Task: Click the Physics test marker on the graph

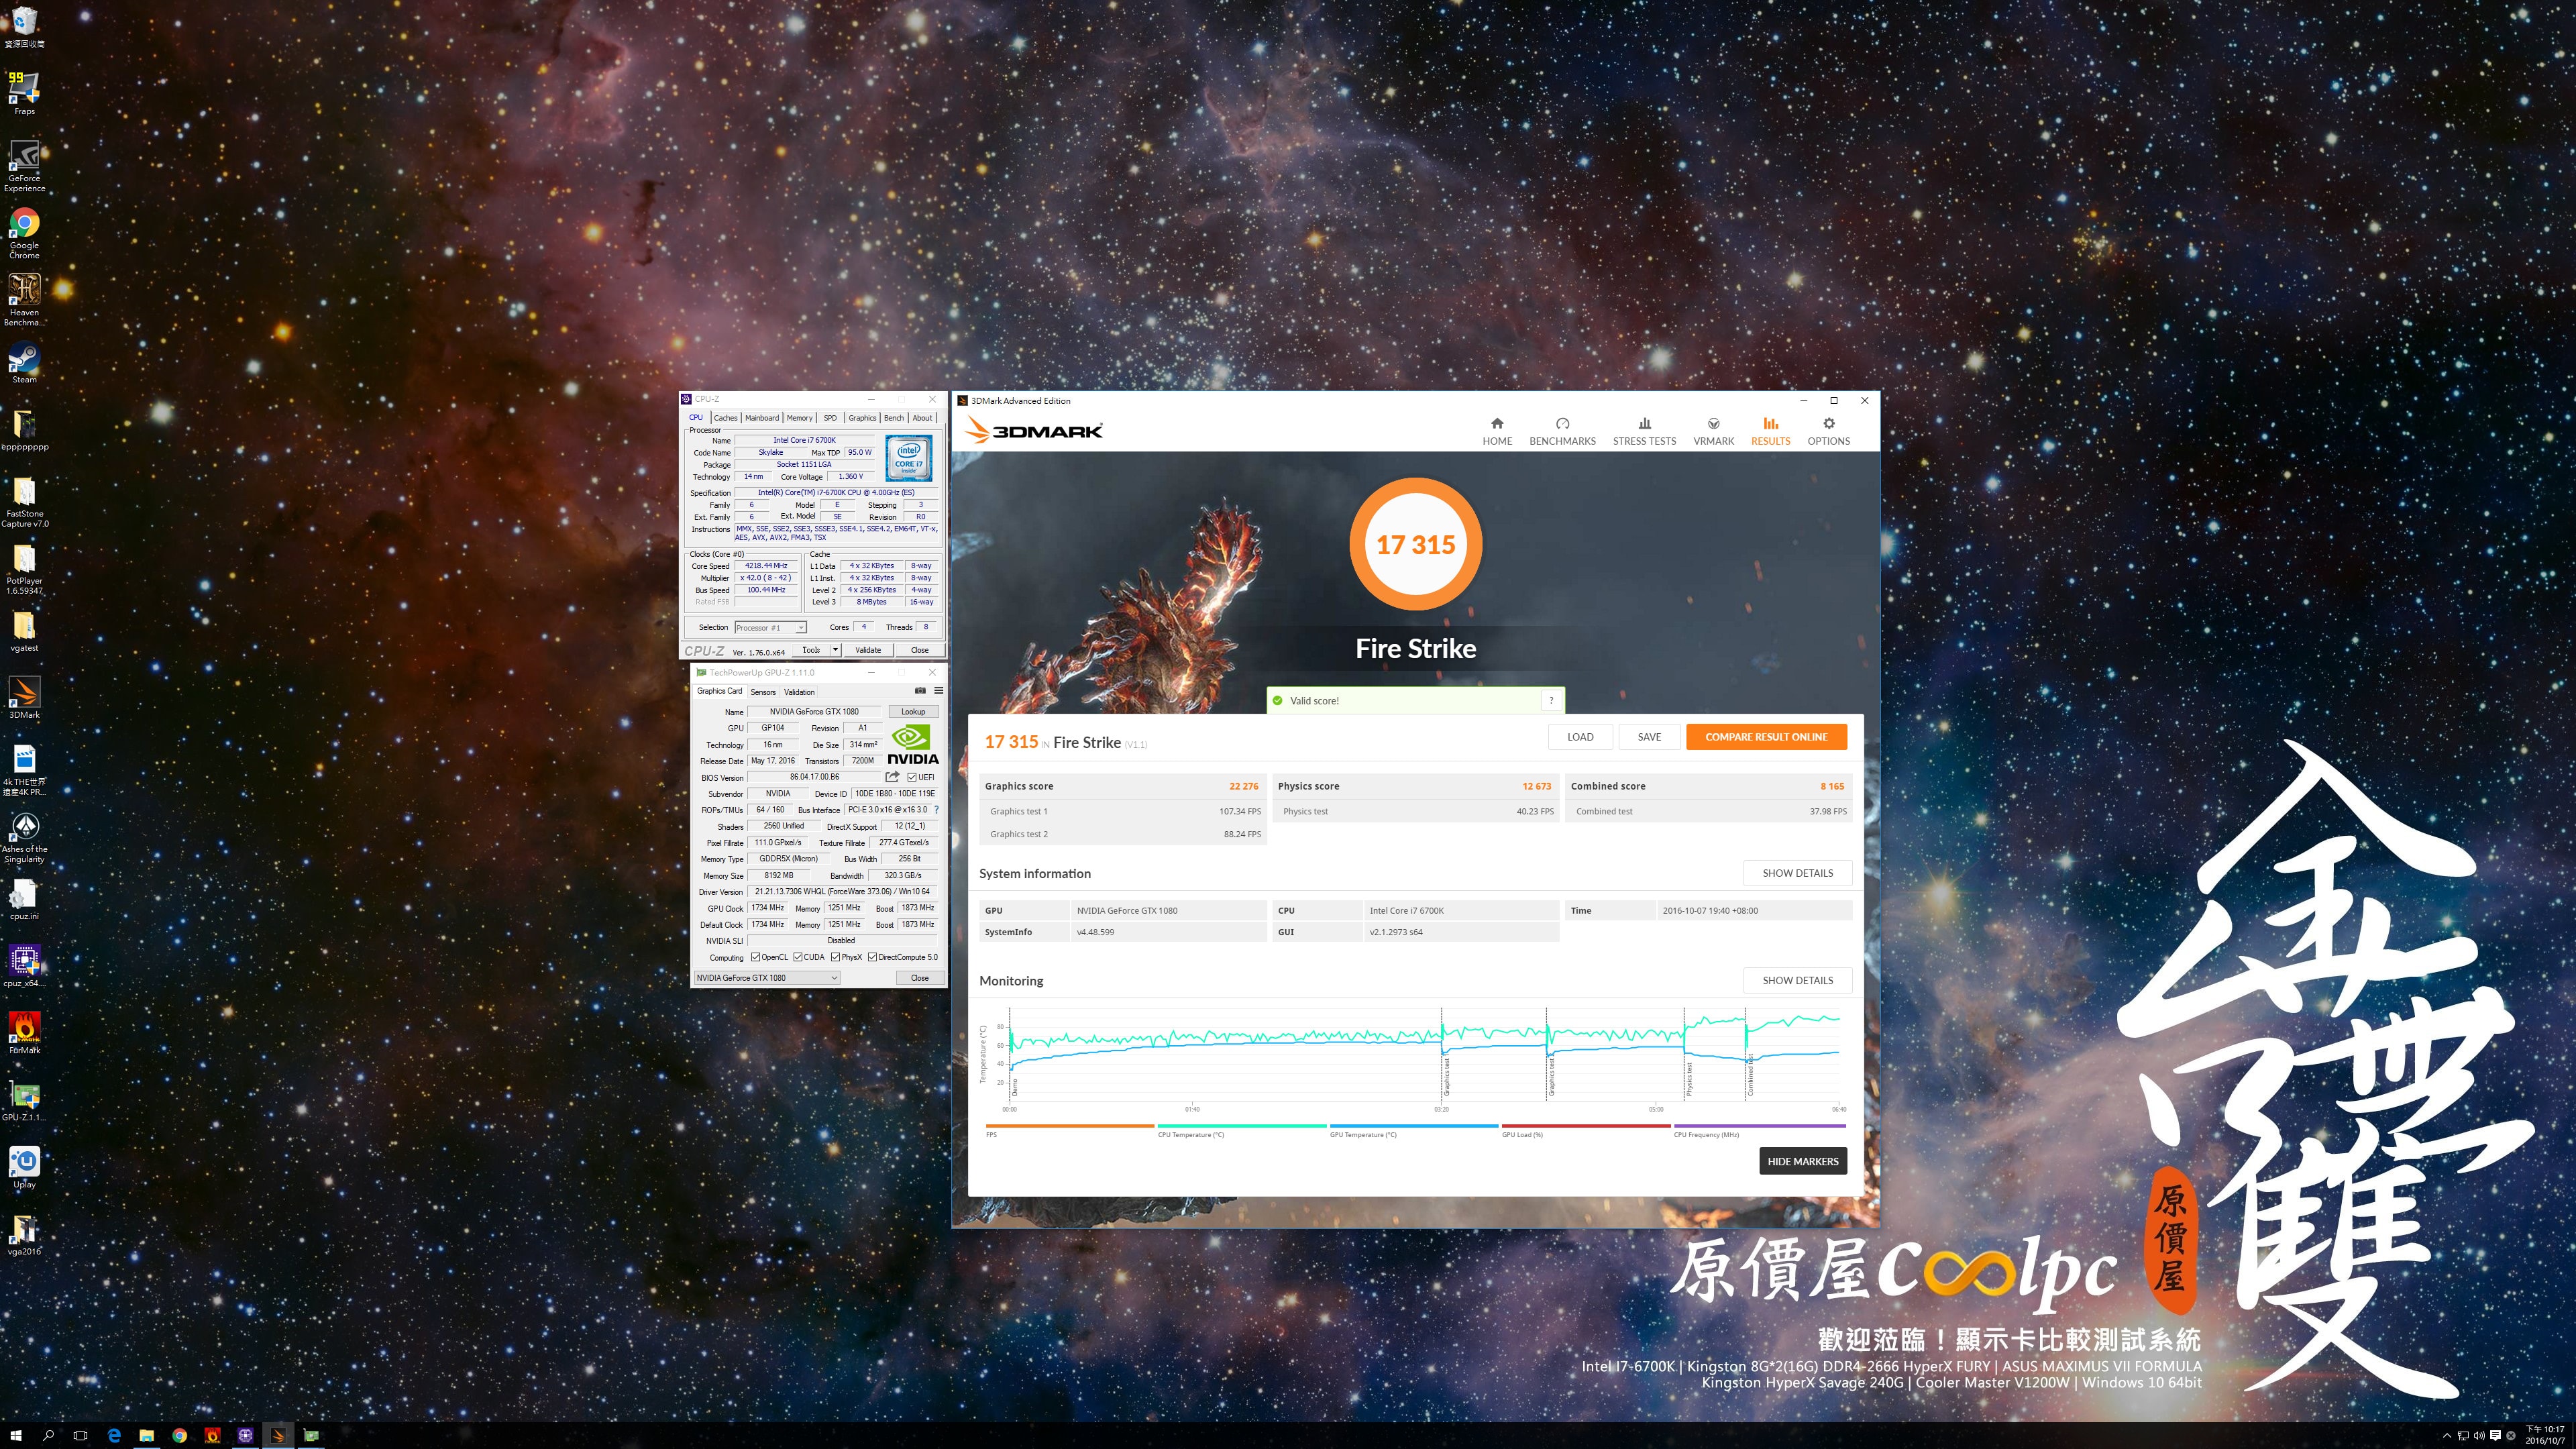Action: tap(1689, 1078)
